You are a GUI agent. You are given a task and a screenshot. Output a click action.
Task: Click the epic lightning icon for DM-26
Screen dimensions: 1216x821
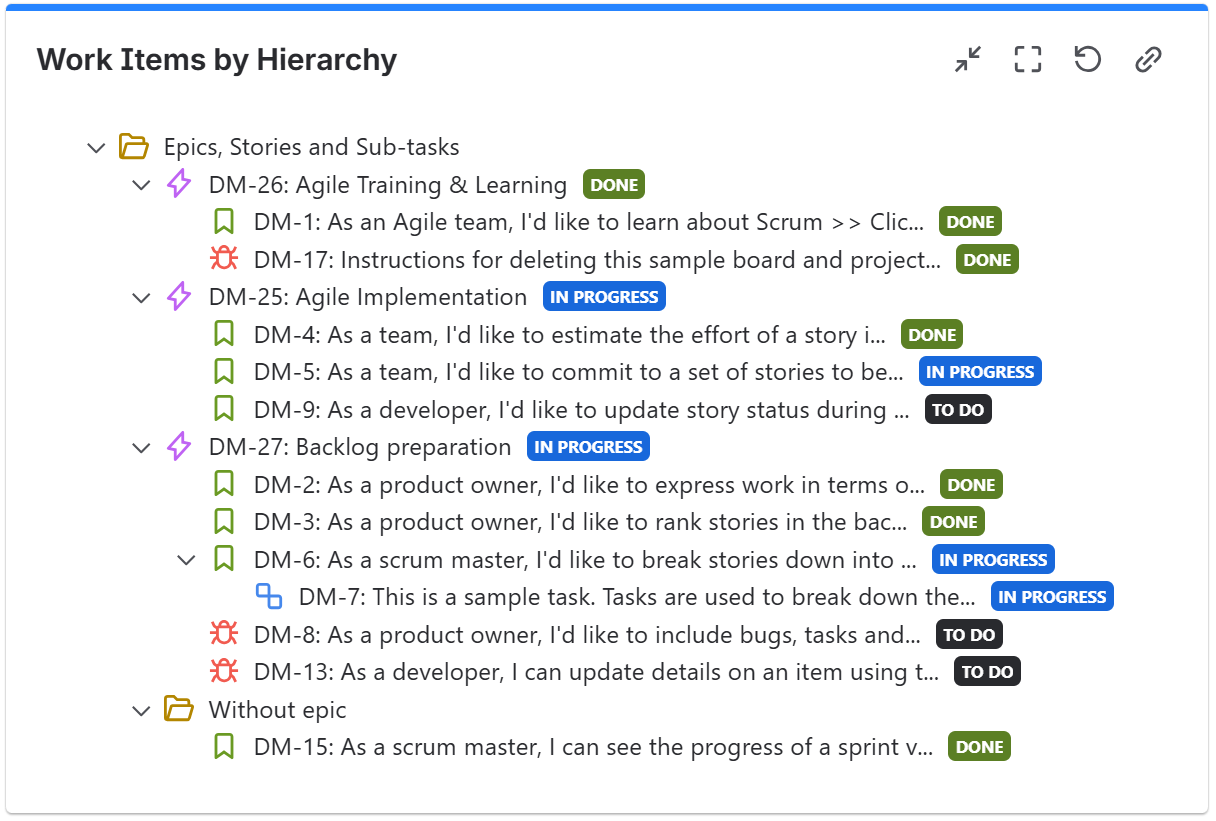pyautogui.click(x=179, y=185)
